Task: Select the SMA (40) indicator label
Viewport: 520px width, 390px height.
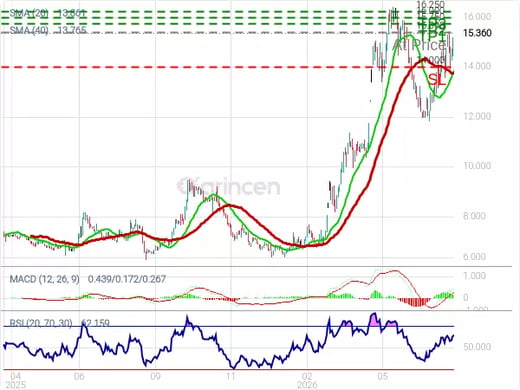Action: click(29, 30)
